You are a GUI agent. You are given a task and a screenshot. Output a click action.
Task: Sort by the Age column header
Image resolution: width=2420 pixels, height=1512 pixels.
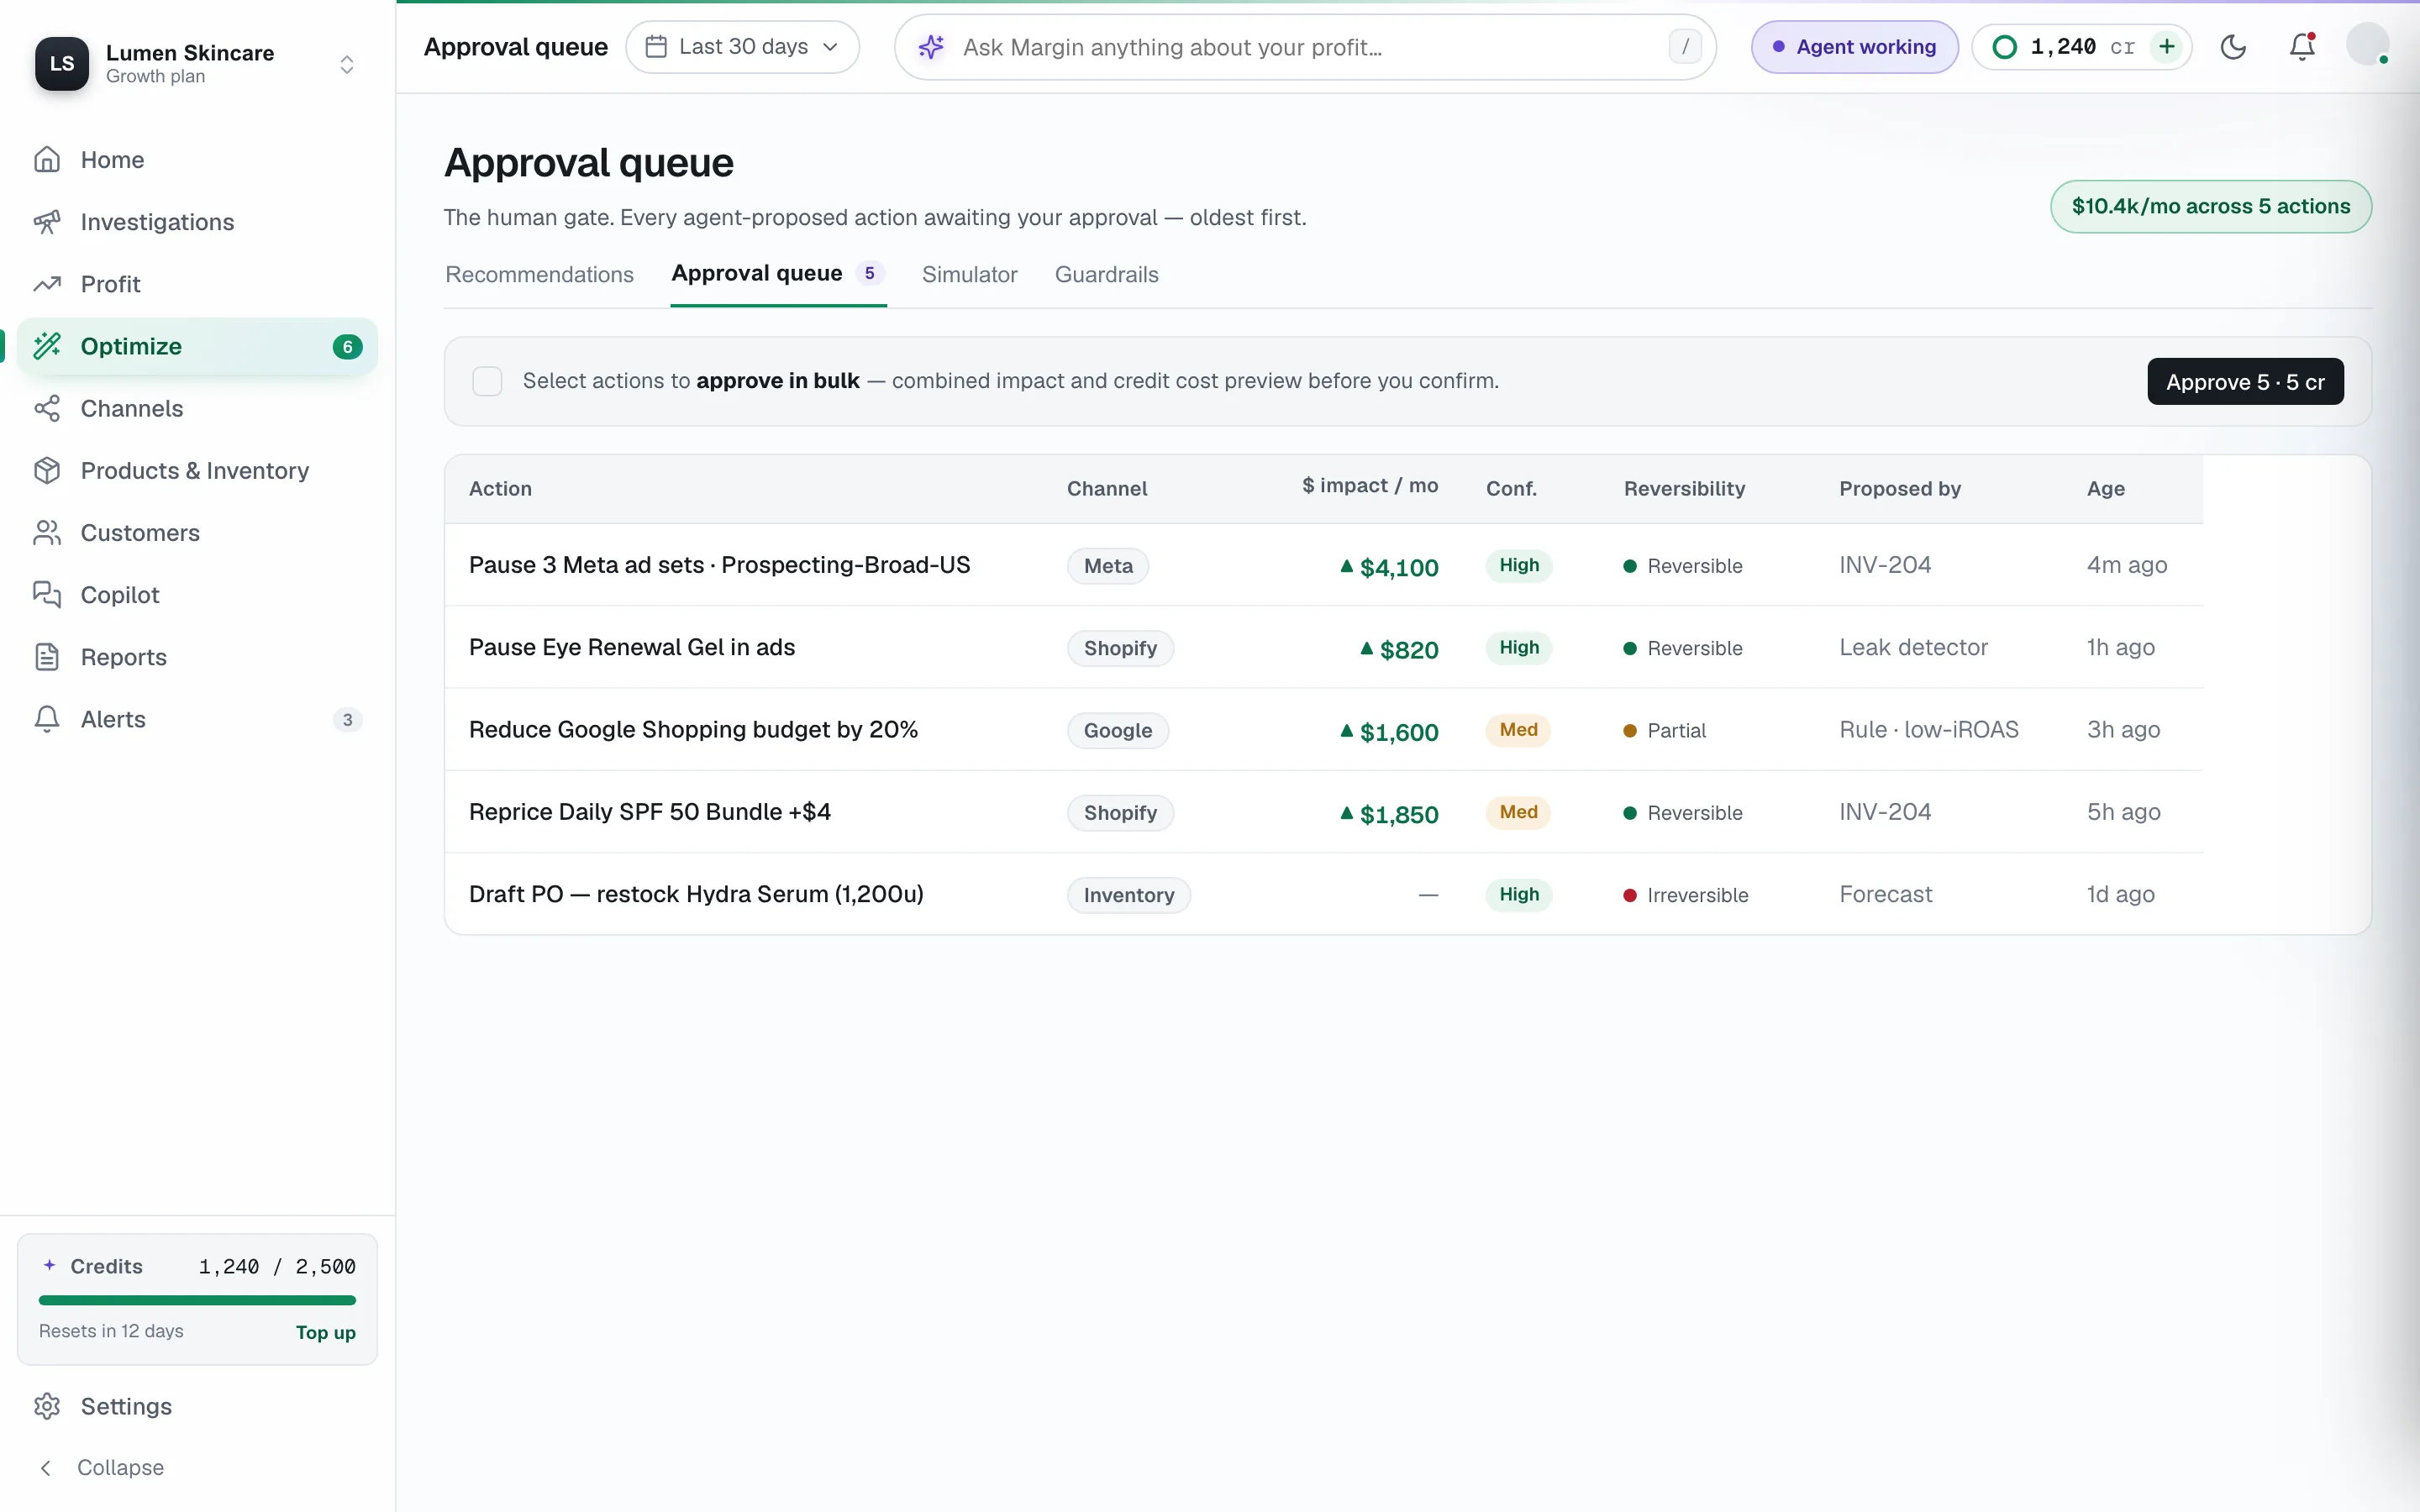[2105, 489]
